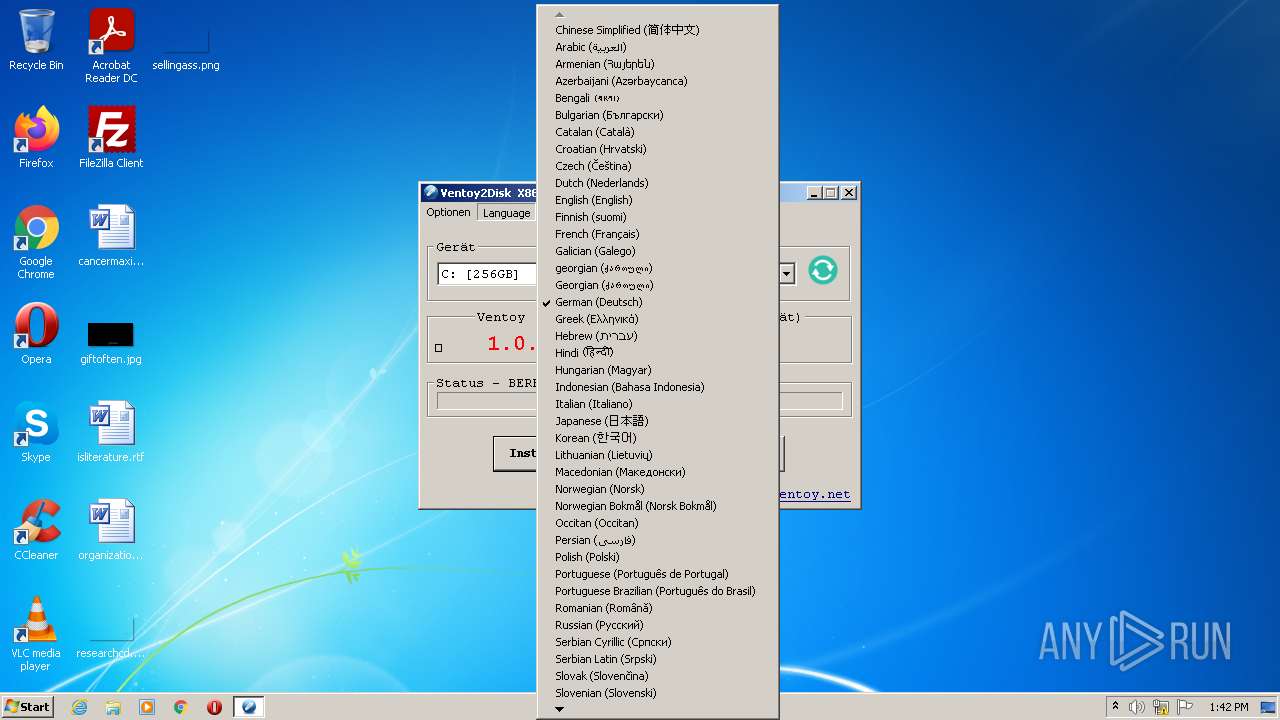Select Hindi language entry
Viewport: 1280px width, 720px height.
tap(658, 353)
